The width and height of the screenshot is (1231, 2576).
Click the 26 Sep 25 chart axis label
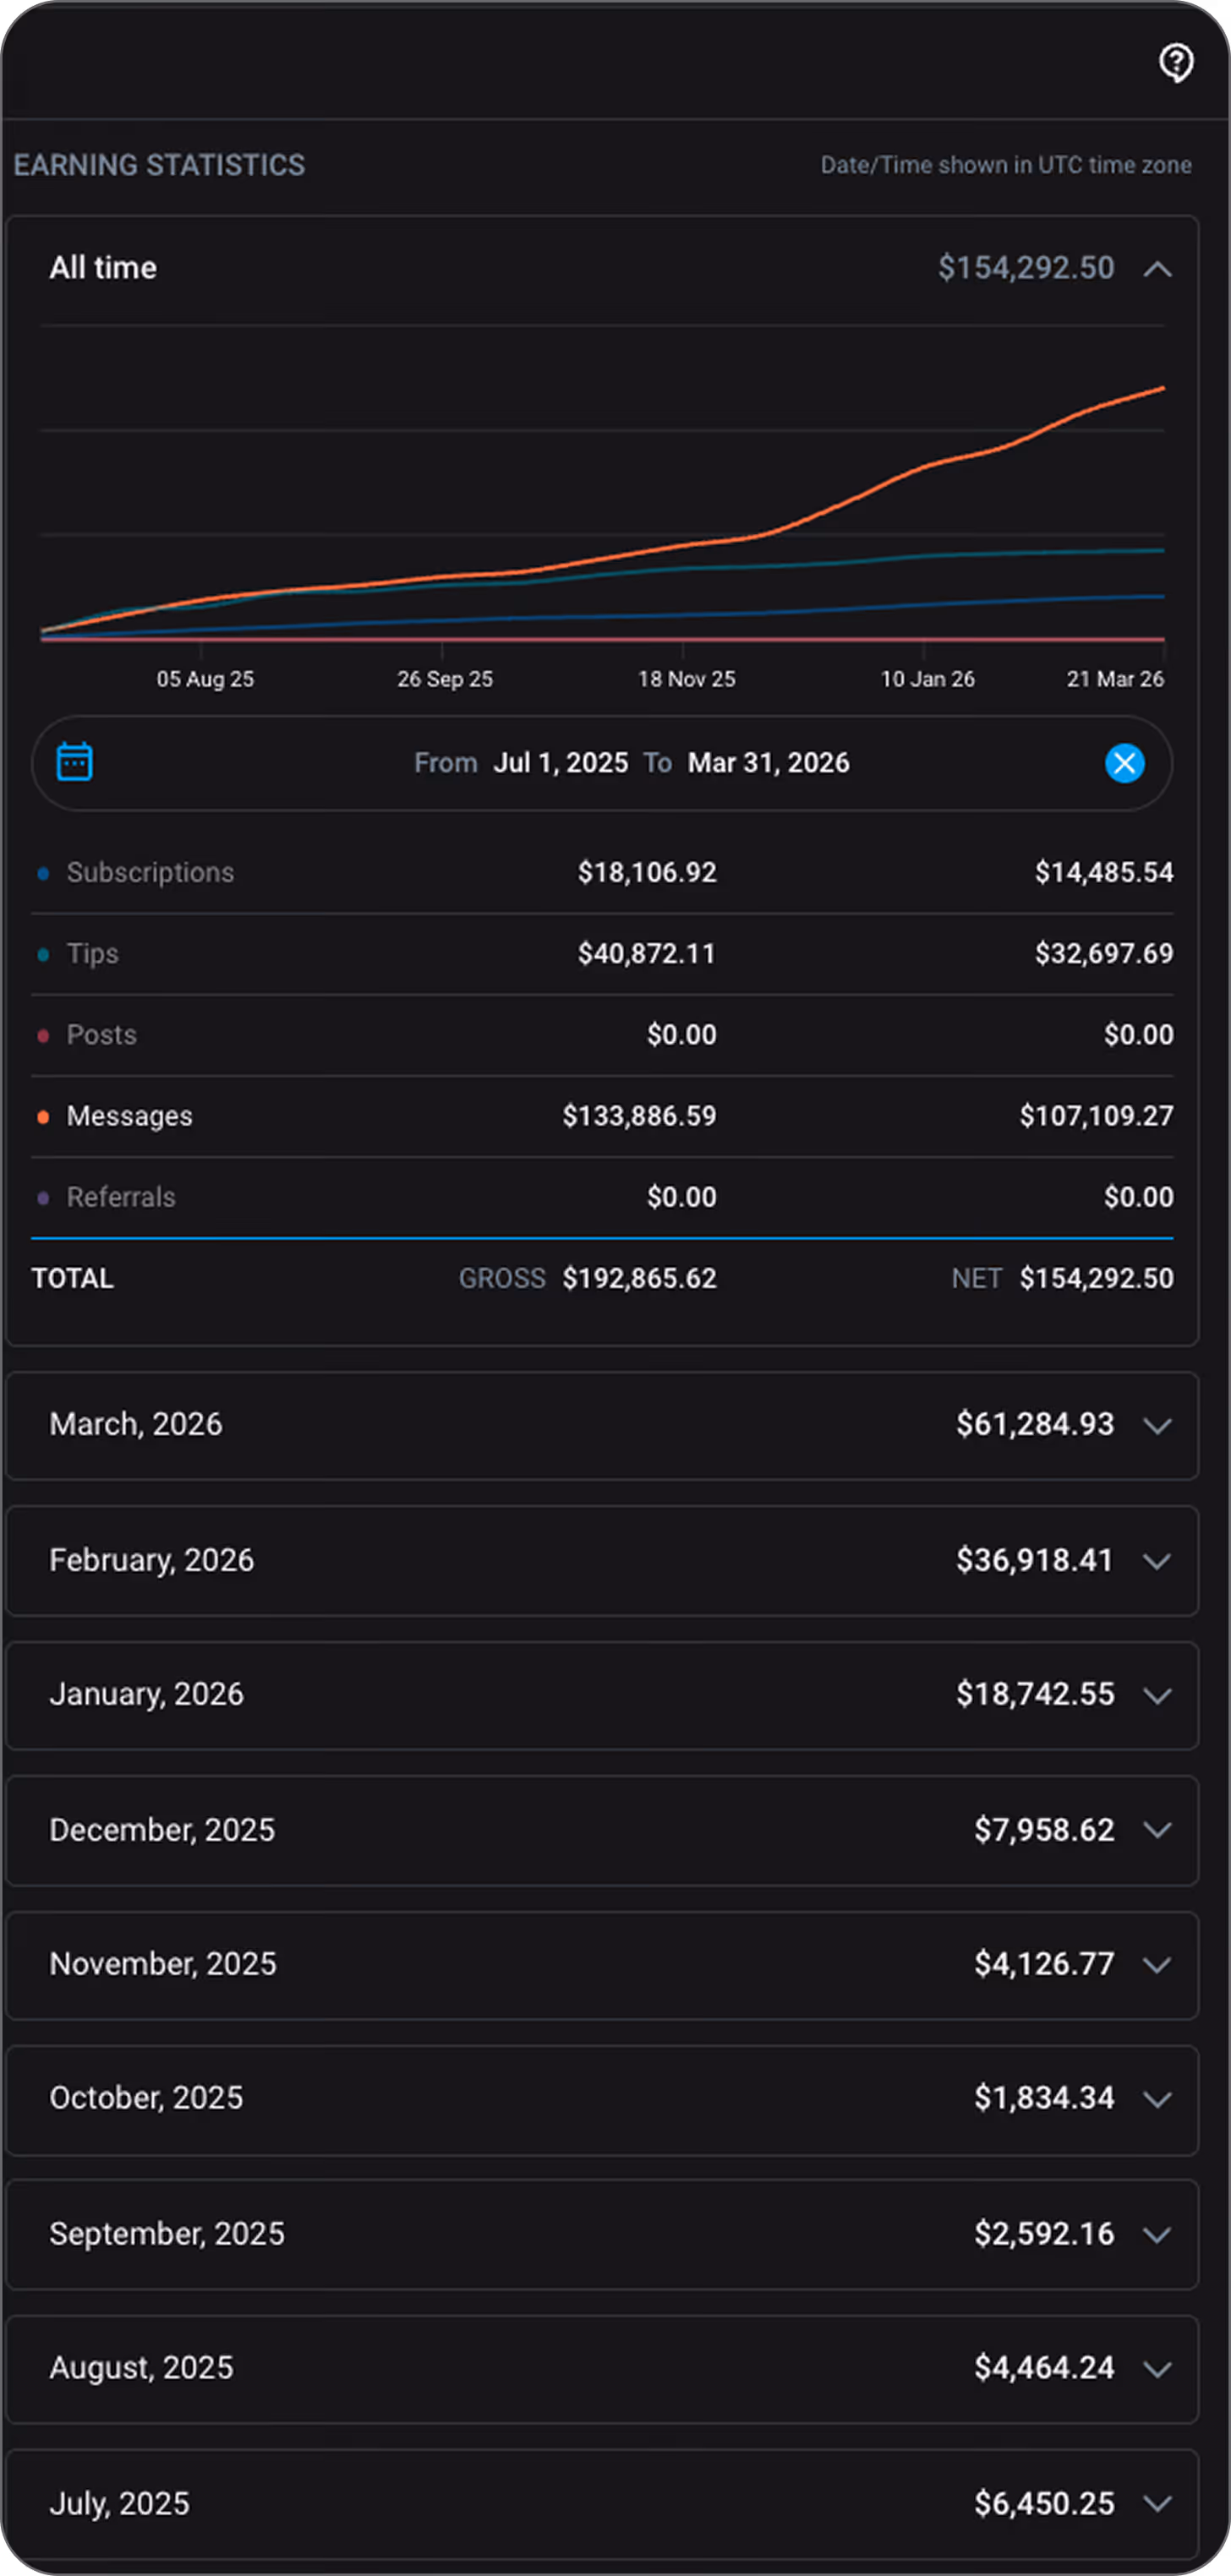point(445,678)
